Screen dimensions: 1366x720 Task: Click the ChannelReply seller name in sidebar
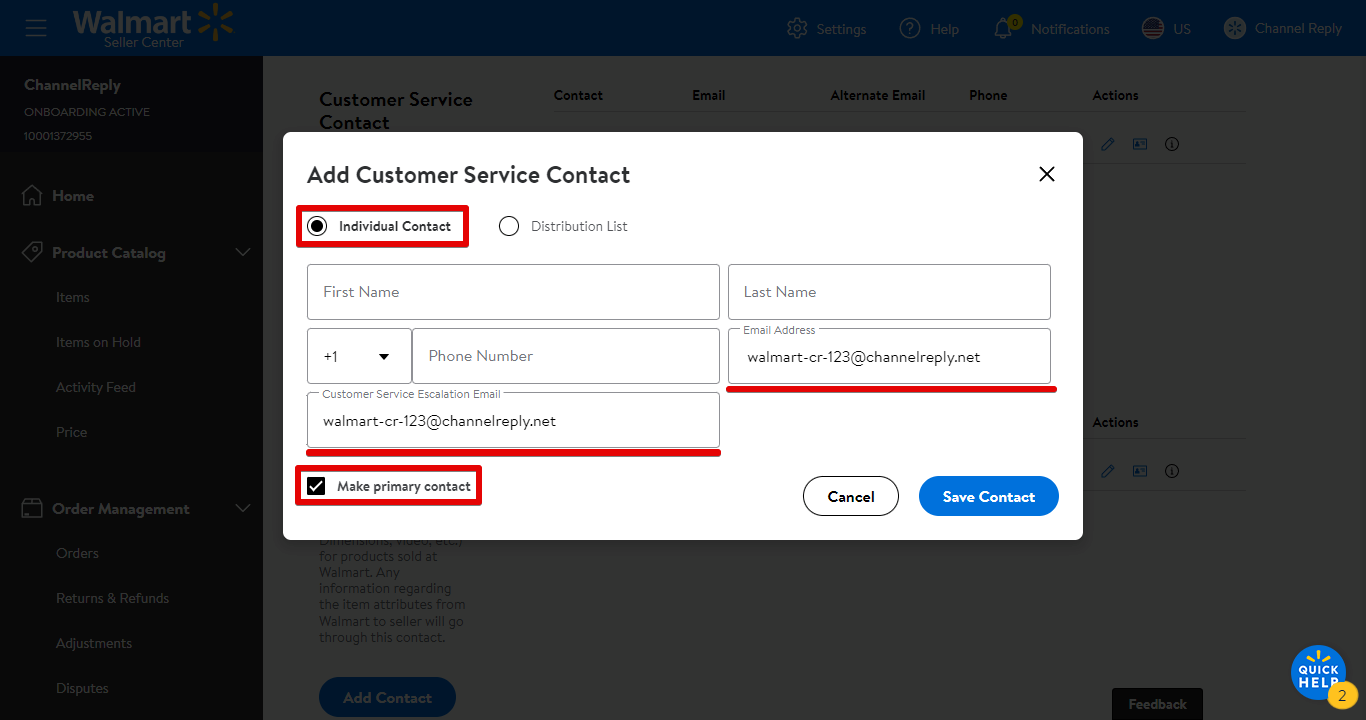click(72, 85)
